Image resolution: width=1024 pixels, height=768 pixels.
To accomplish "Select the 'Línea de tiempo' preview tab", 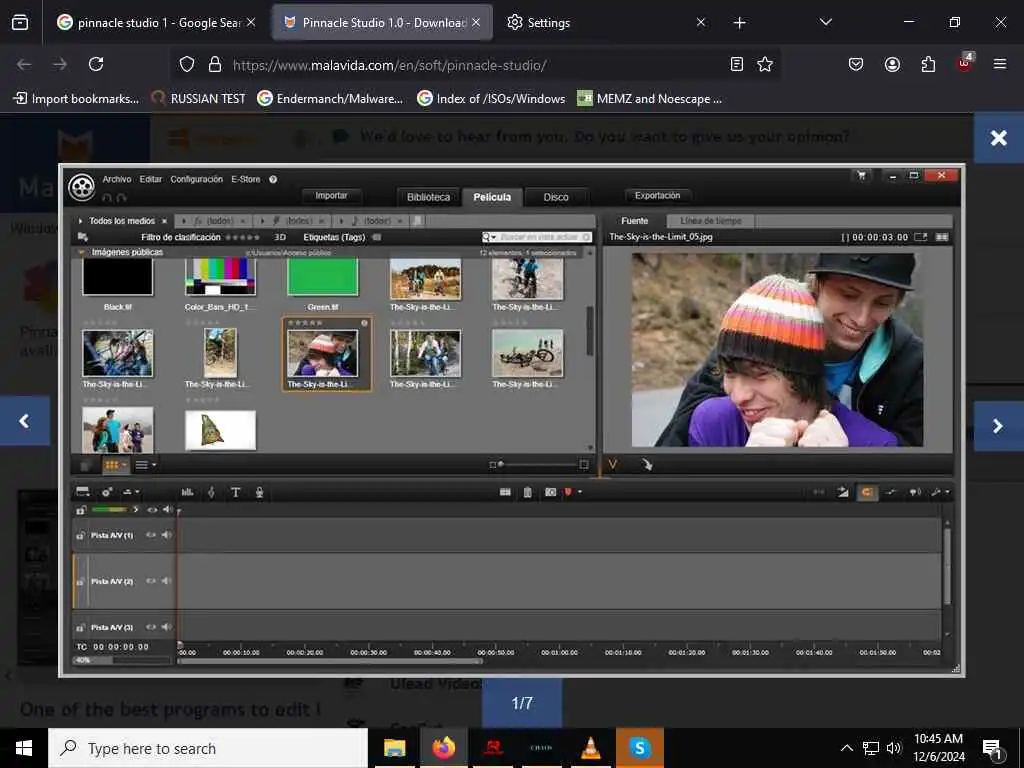I will [711, 221].
